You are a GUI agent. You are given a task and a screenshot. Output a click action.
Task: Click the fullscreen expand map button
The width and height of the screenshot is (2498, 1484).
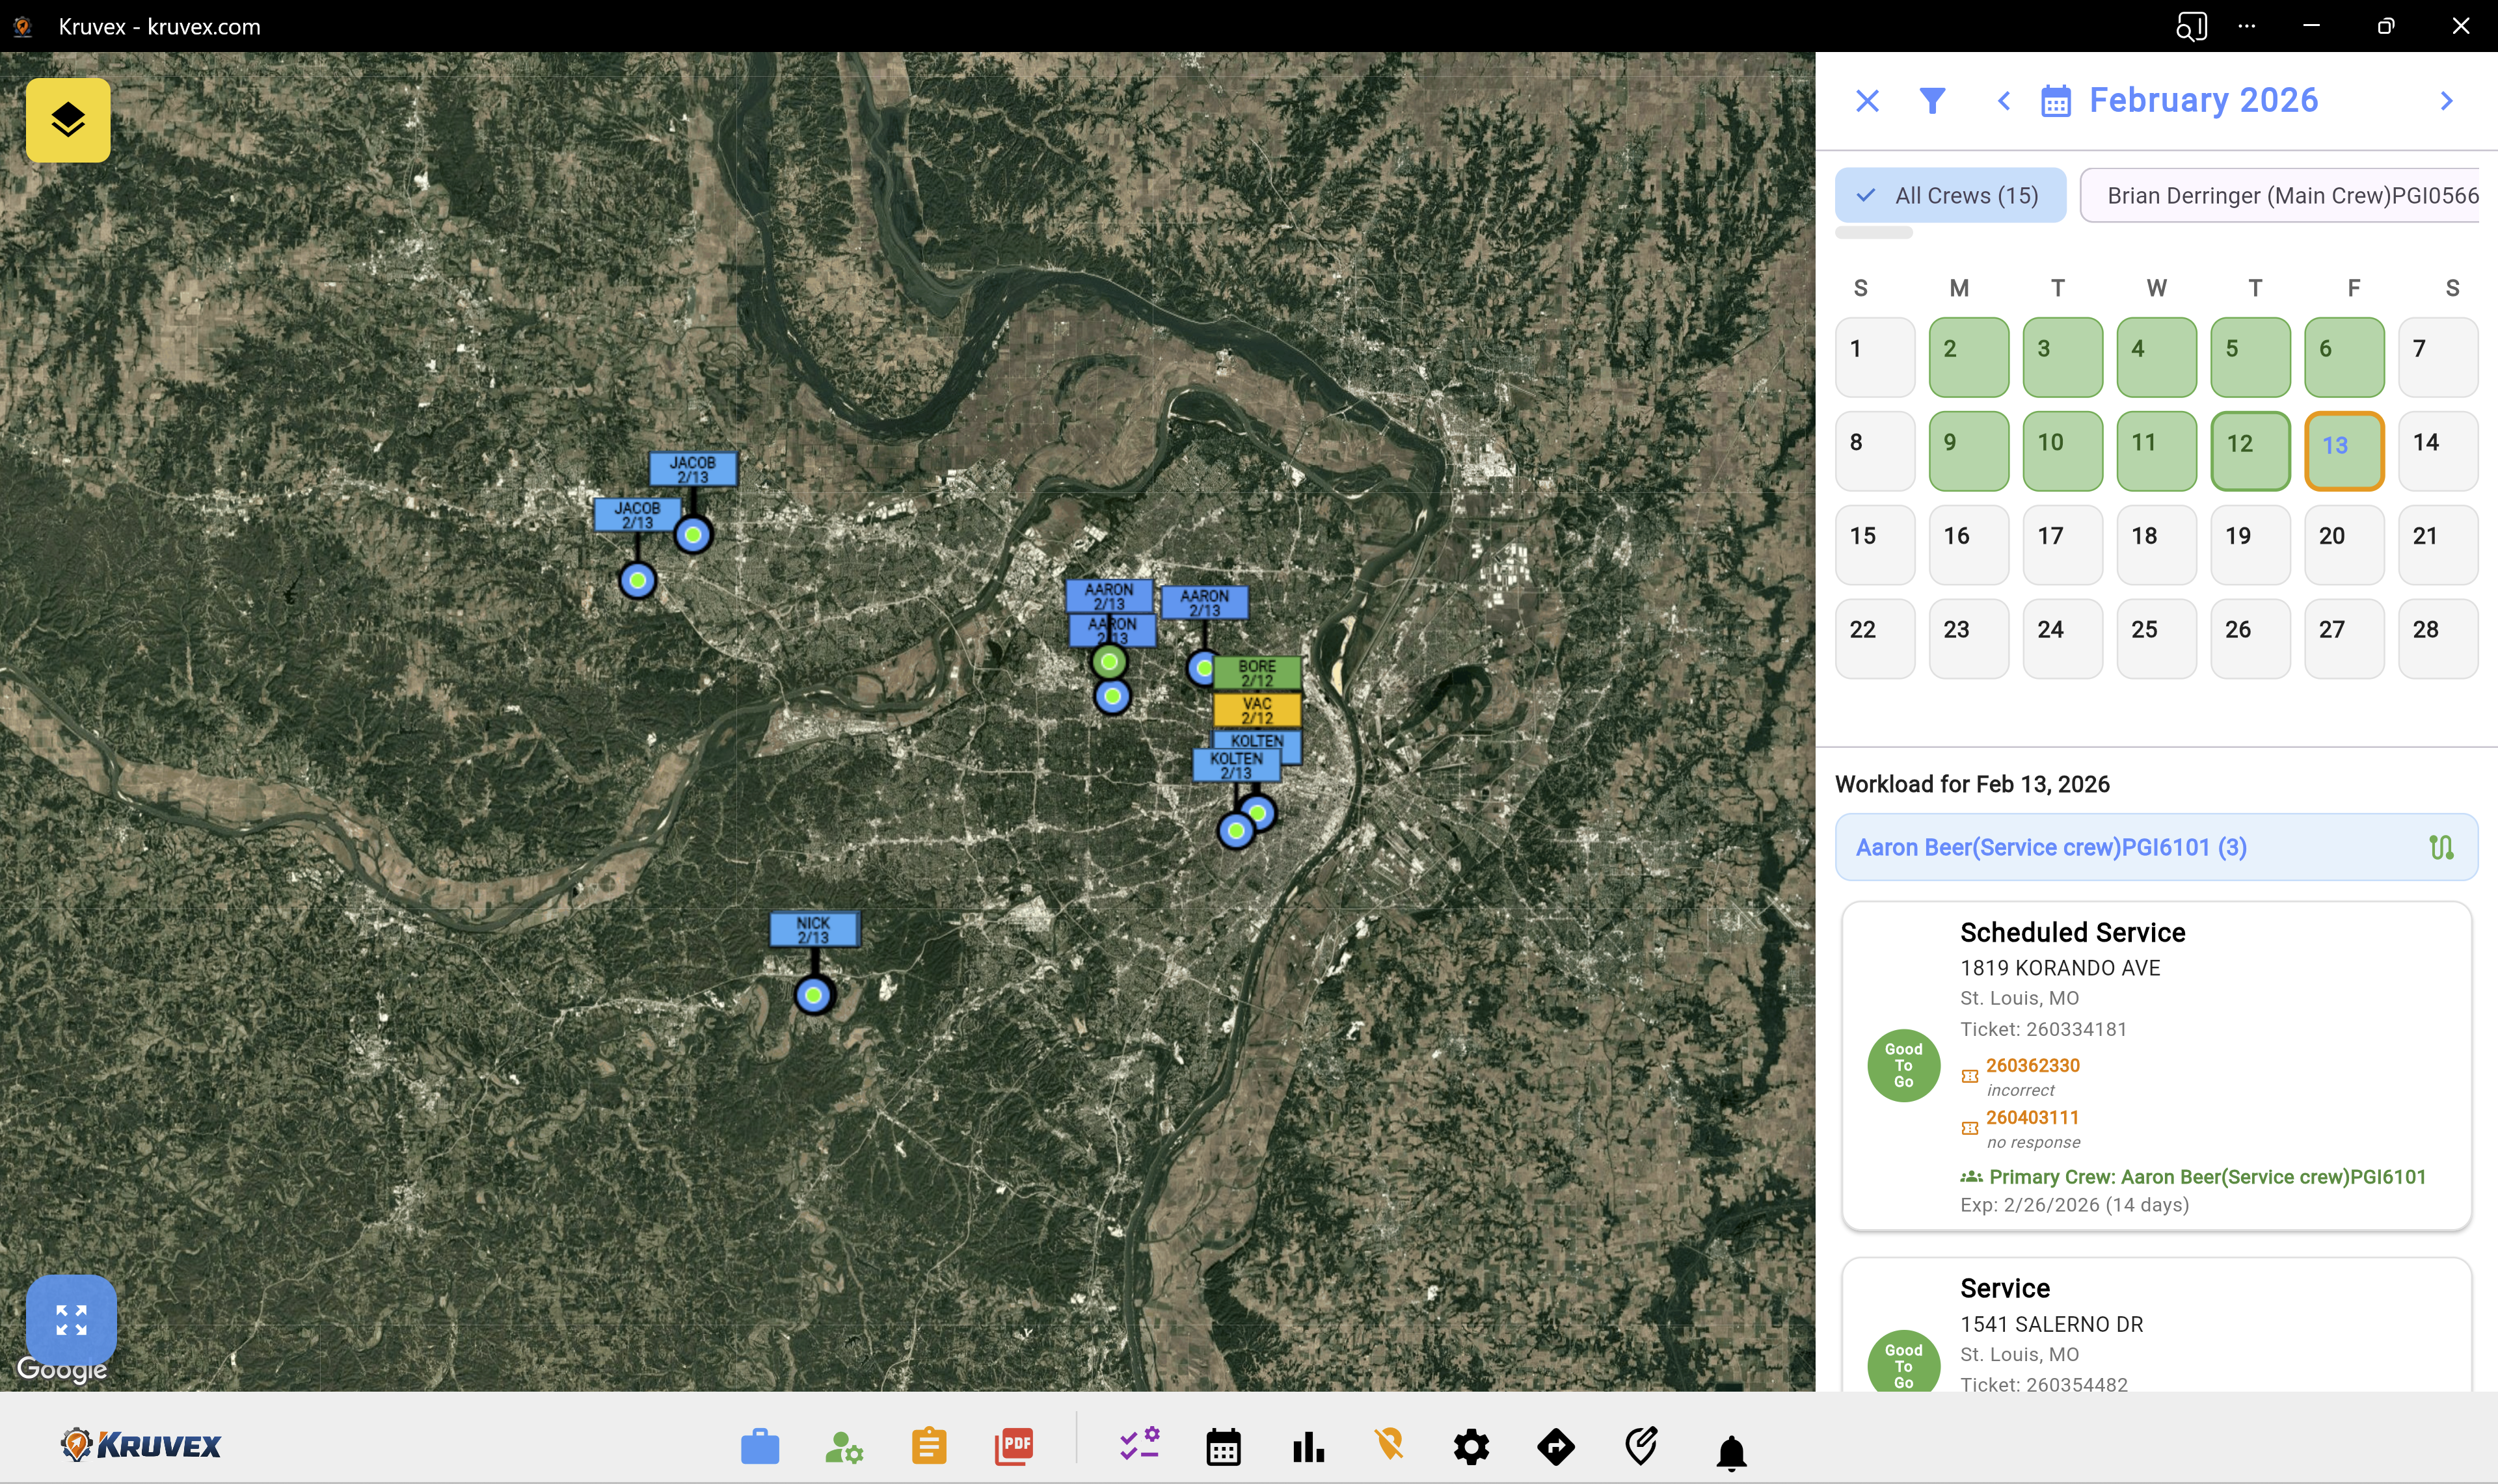[x=71, y=1319]
